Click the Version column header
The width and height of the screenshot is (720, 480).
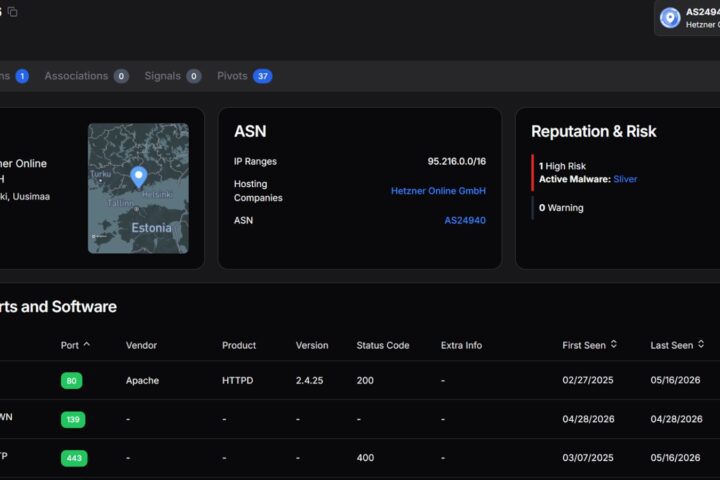pyautogui.click(x=312, y=345)
